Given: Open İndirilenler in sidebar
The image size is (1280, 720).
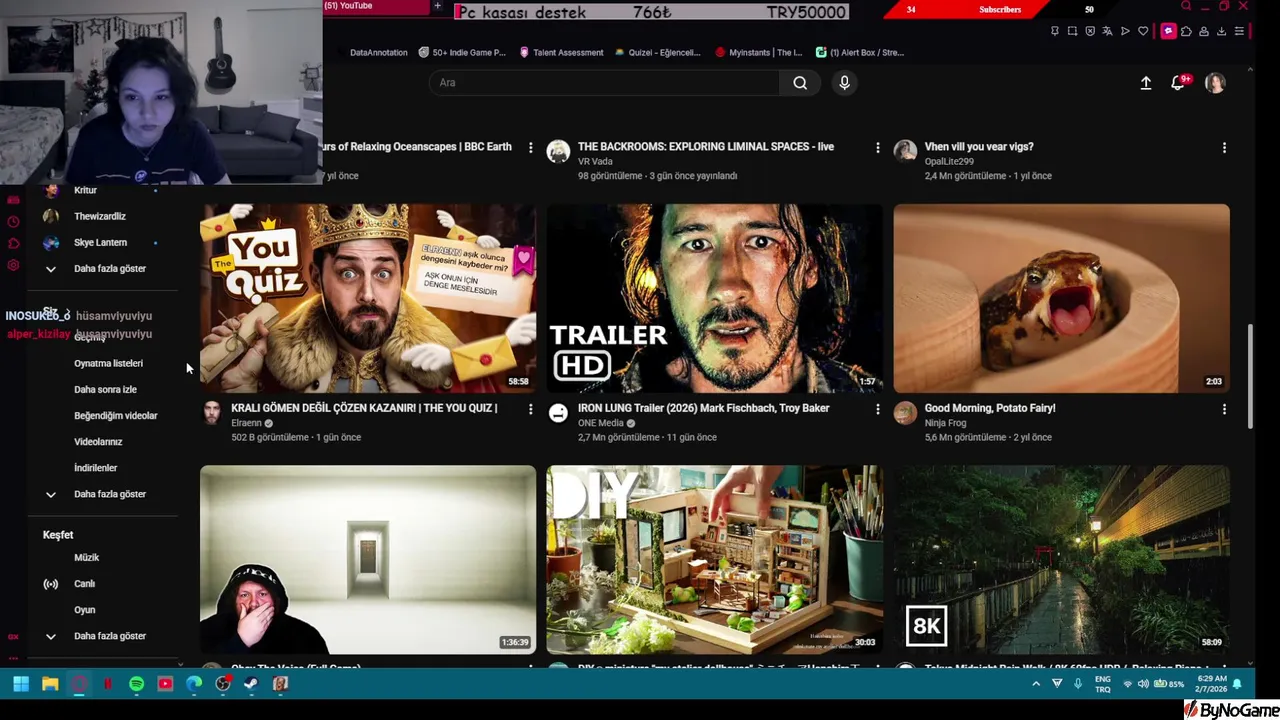Looking at the screenshot, I should pos(96,468).
